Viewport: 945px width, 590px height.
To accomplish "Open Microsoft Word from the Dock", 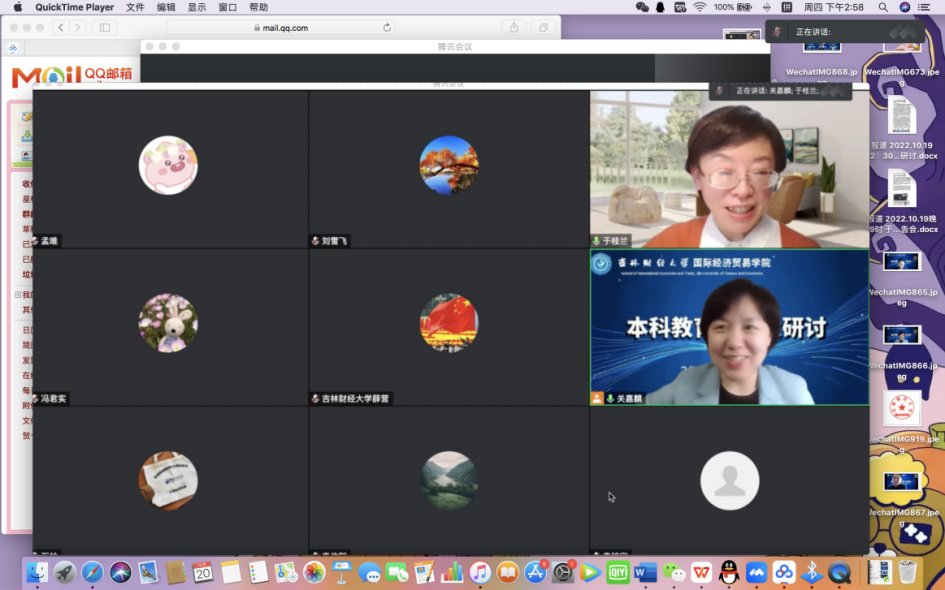I will (645, 572).
